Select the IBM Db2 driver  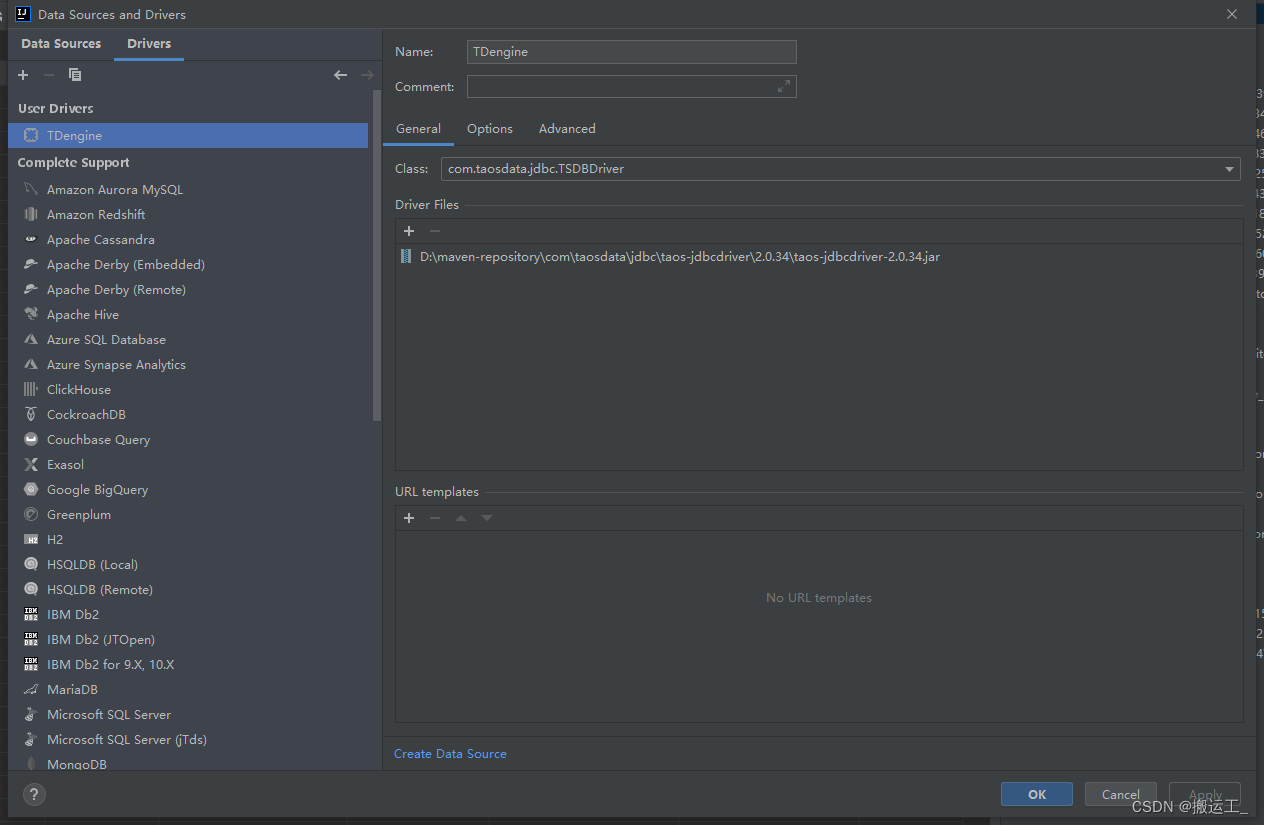point(188,614)
